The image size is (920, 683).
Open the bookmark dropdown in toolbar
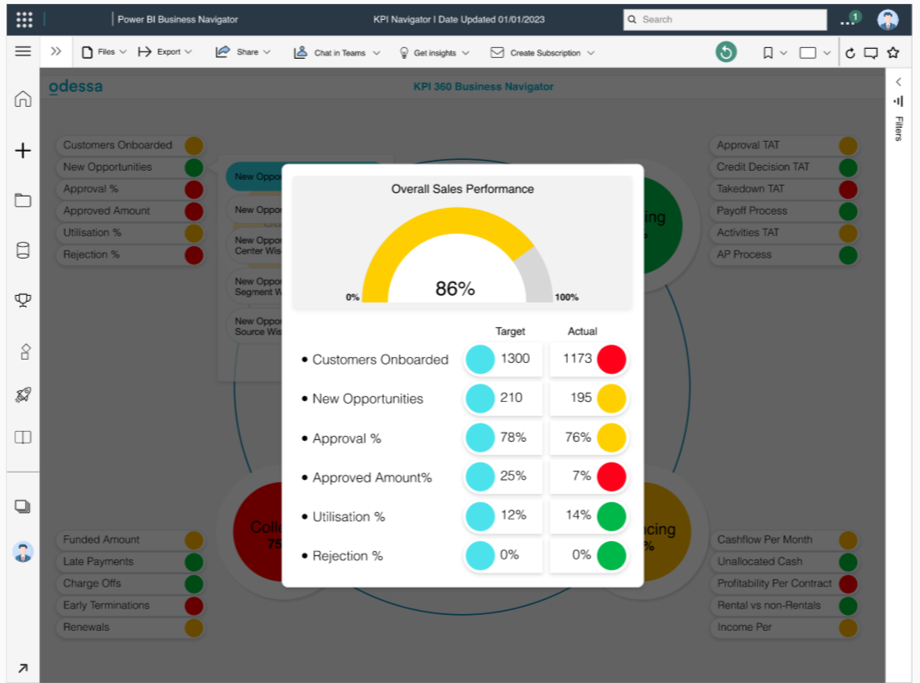pyautogui.click(x=774, y=53)
